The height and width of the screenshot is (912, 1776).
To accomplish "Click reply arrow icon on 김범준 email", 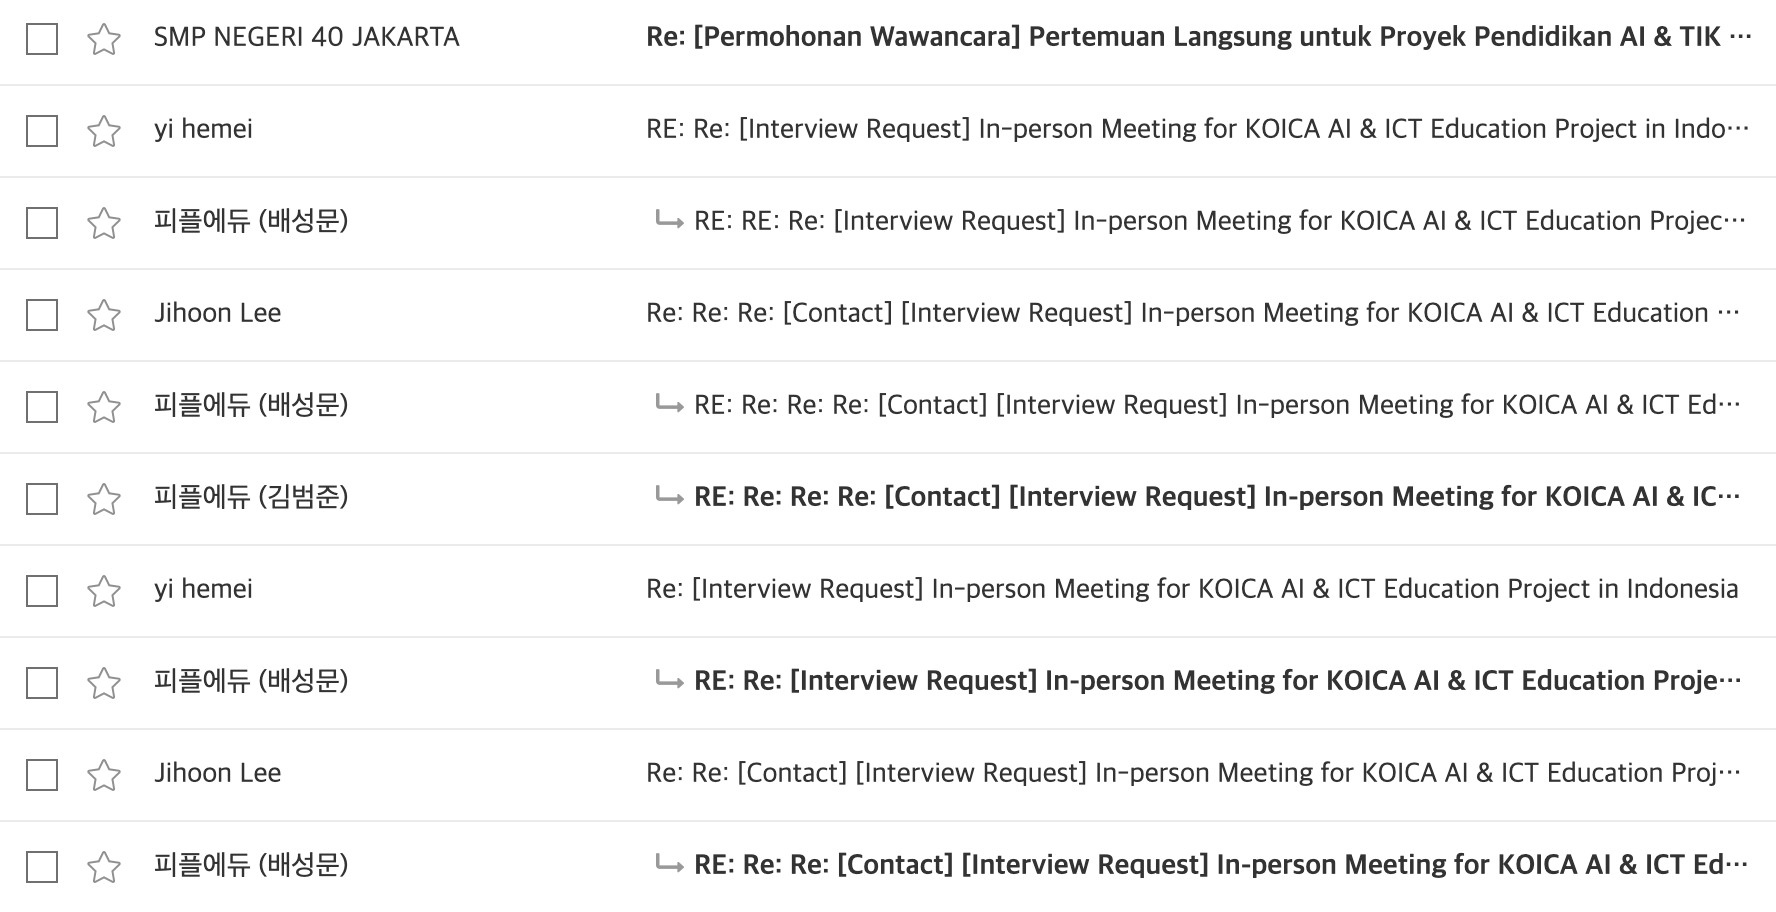I will [669, 496].
